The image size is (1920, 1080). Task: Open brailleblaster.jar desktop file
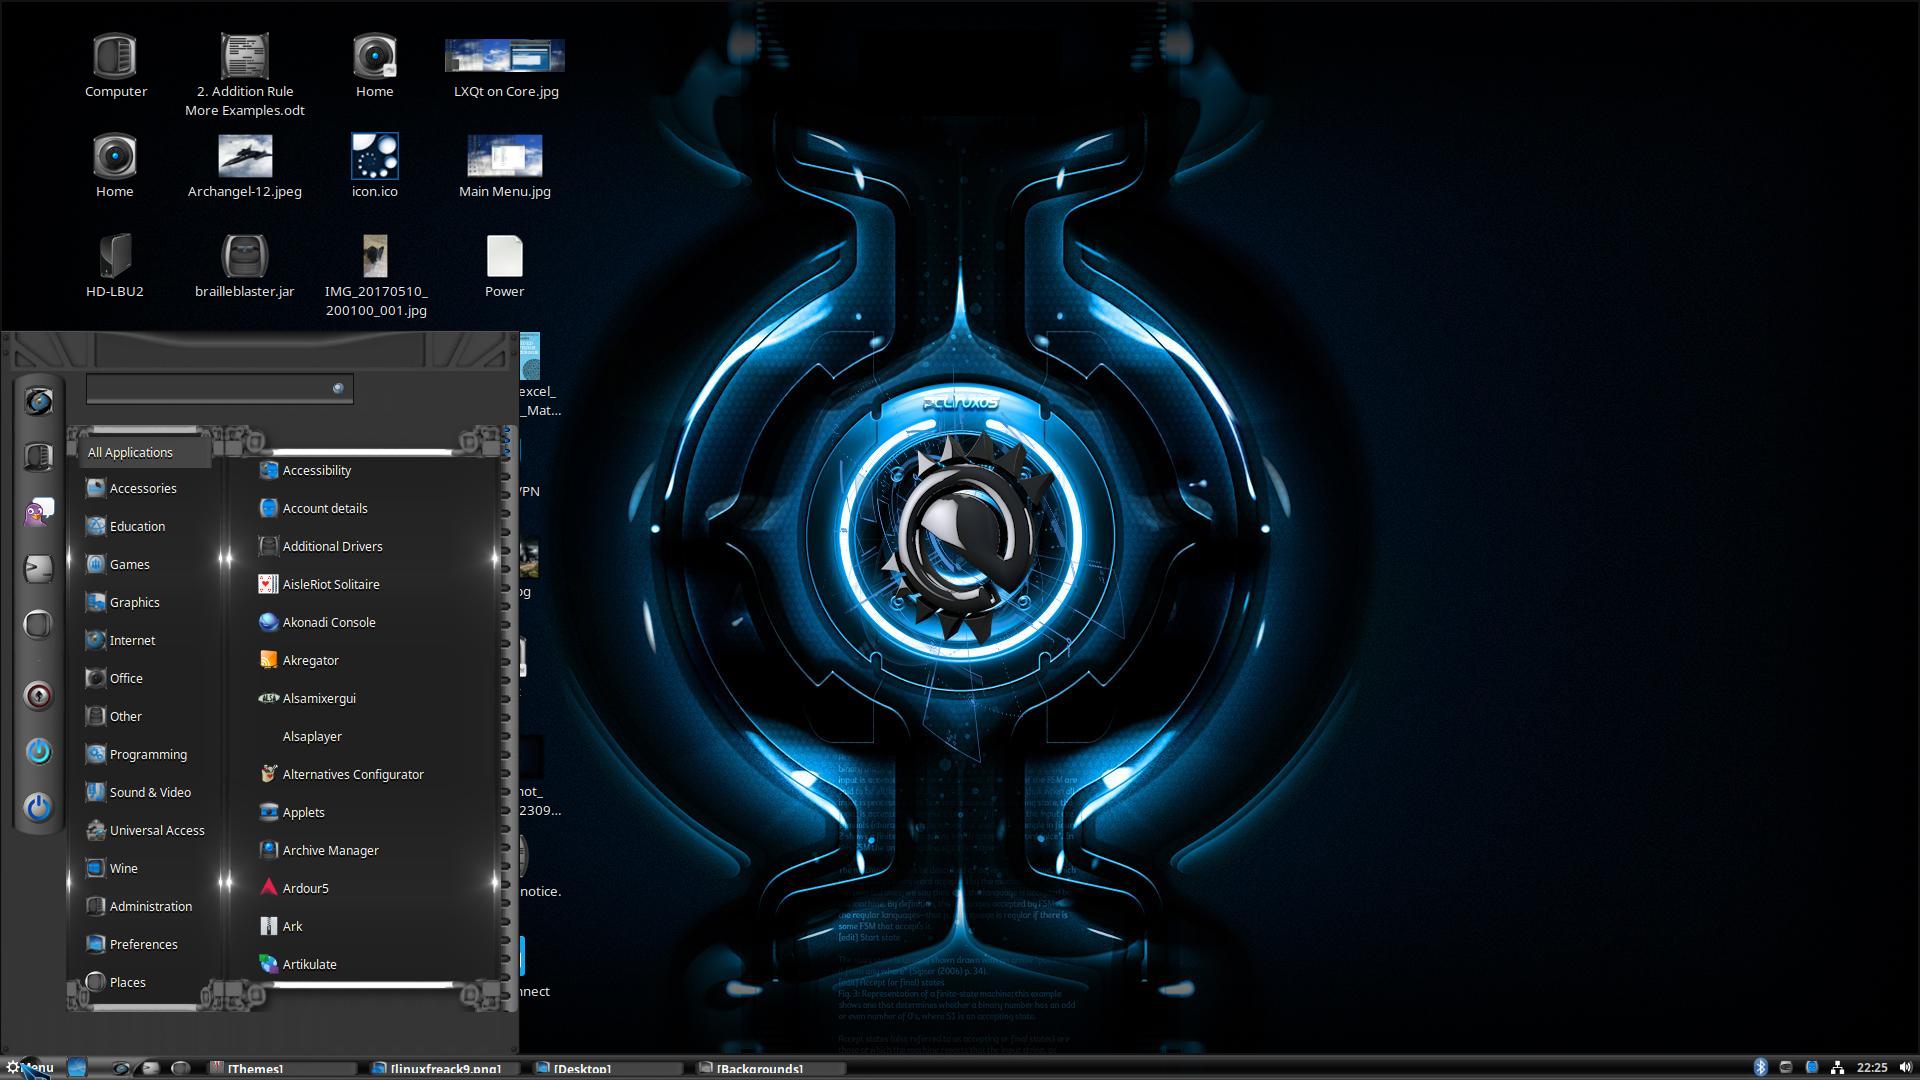(x=244, y=258)
